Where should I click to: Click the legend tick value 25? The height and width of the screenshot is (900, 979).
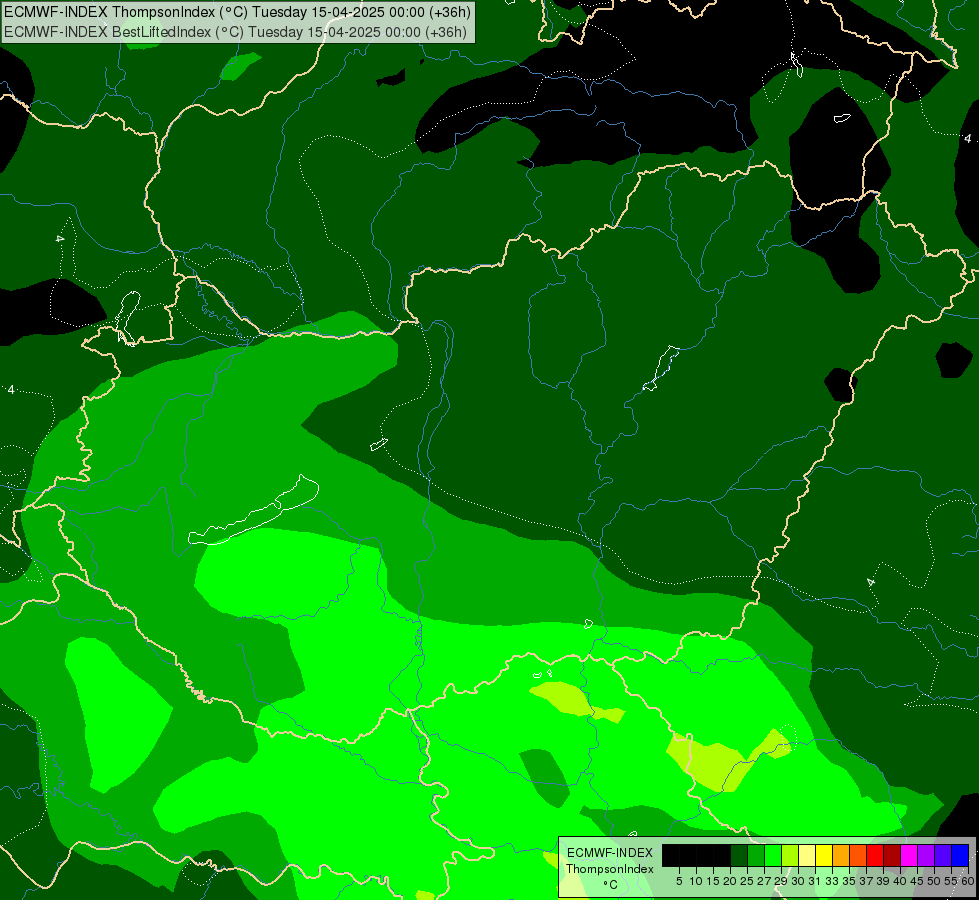(747, 881)
